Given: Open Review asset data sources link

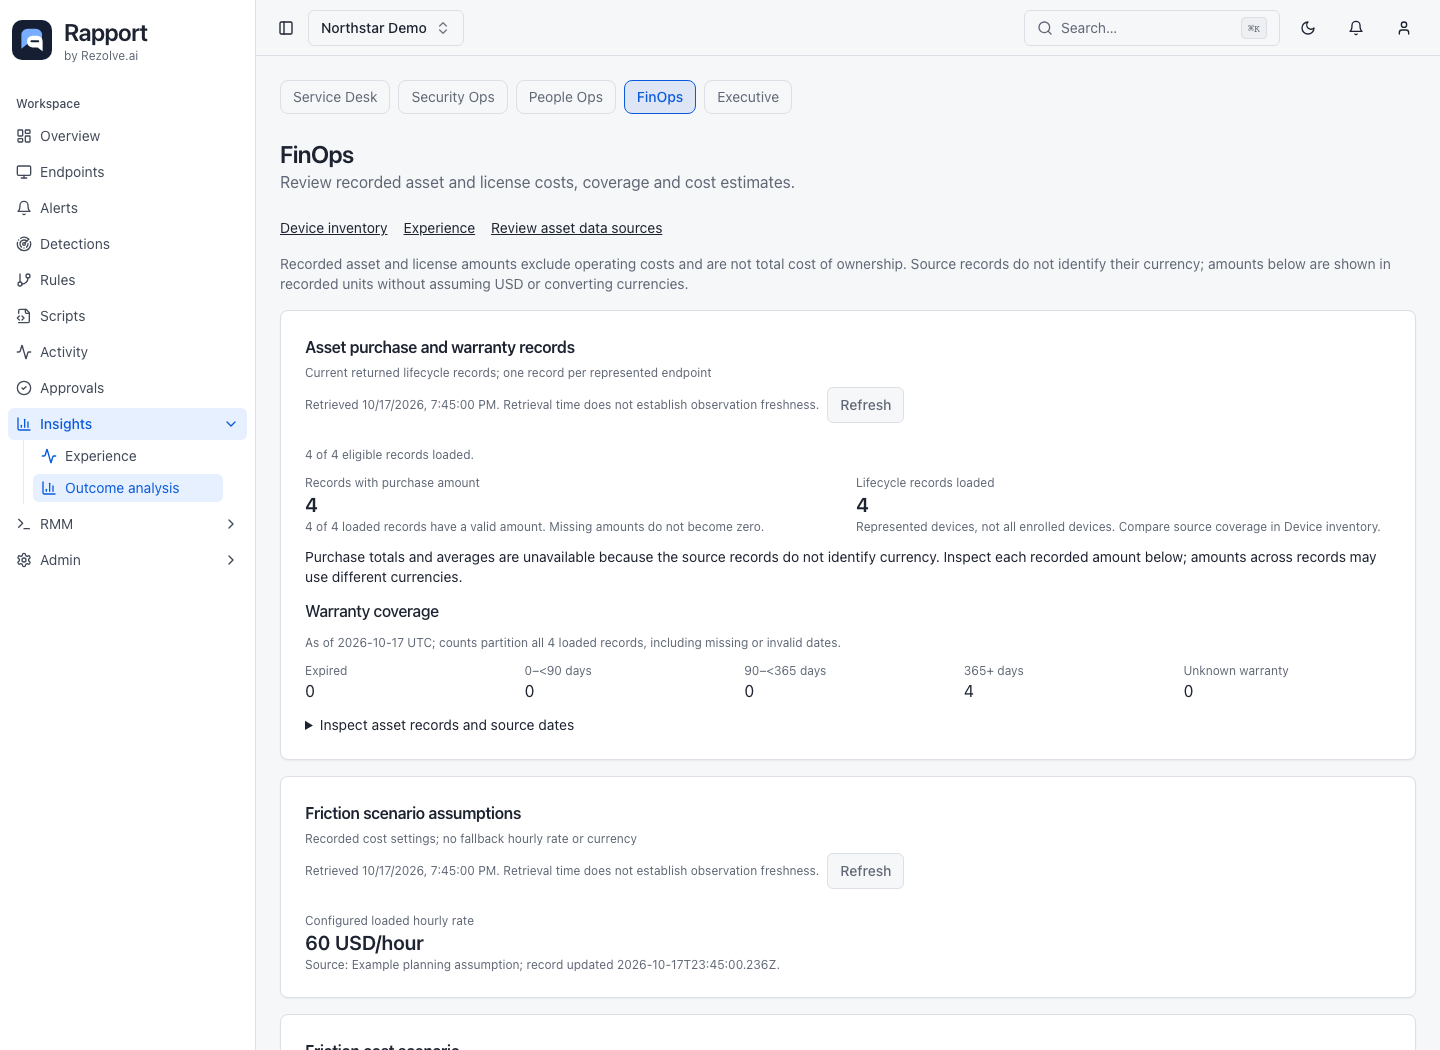Looking at the screenshot, I should tap(576, 228).
